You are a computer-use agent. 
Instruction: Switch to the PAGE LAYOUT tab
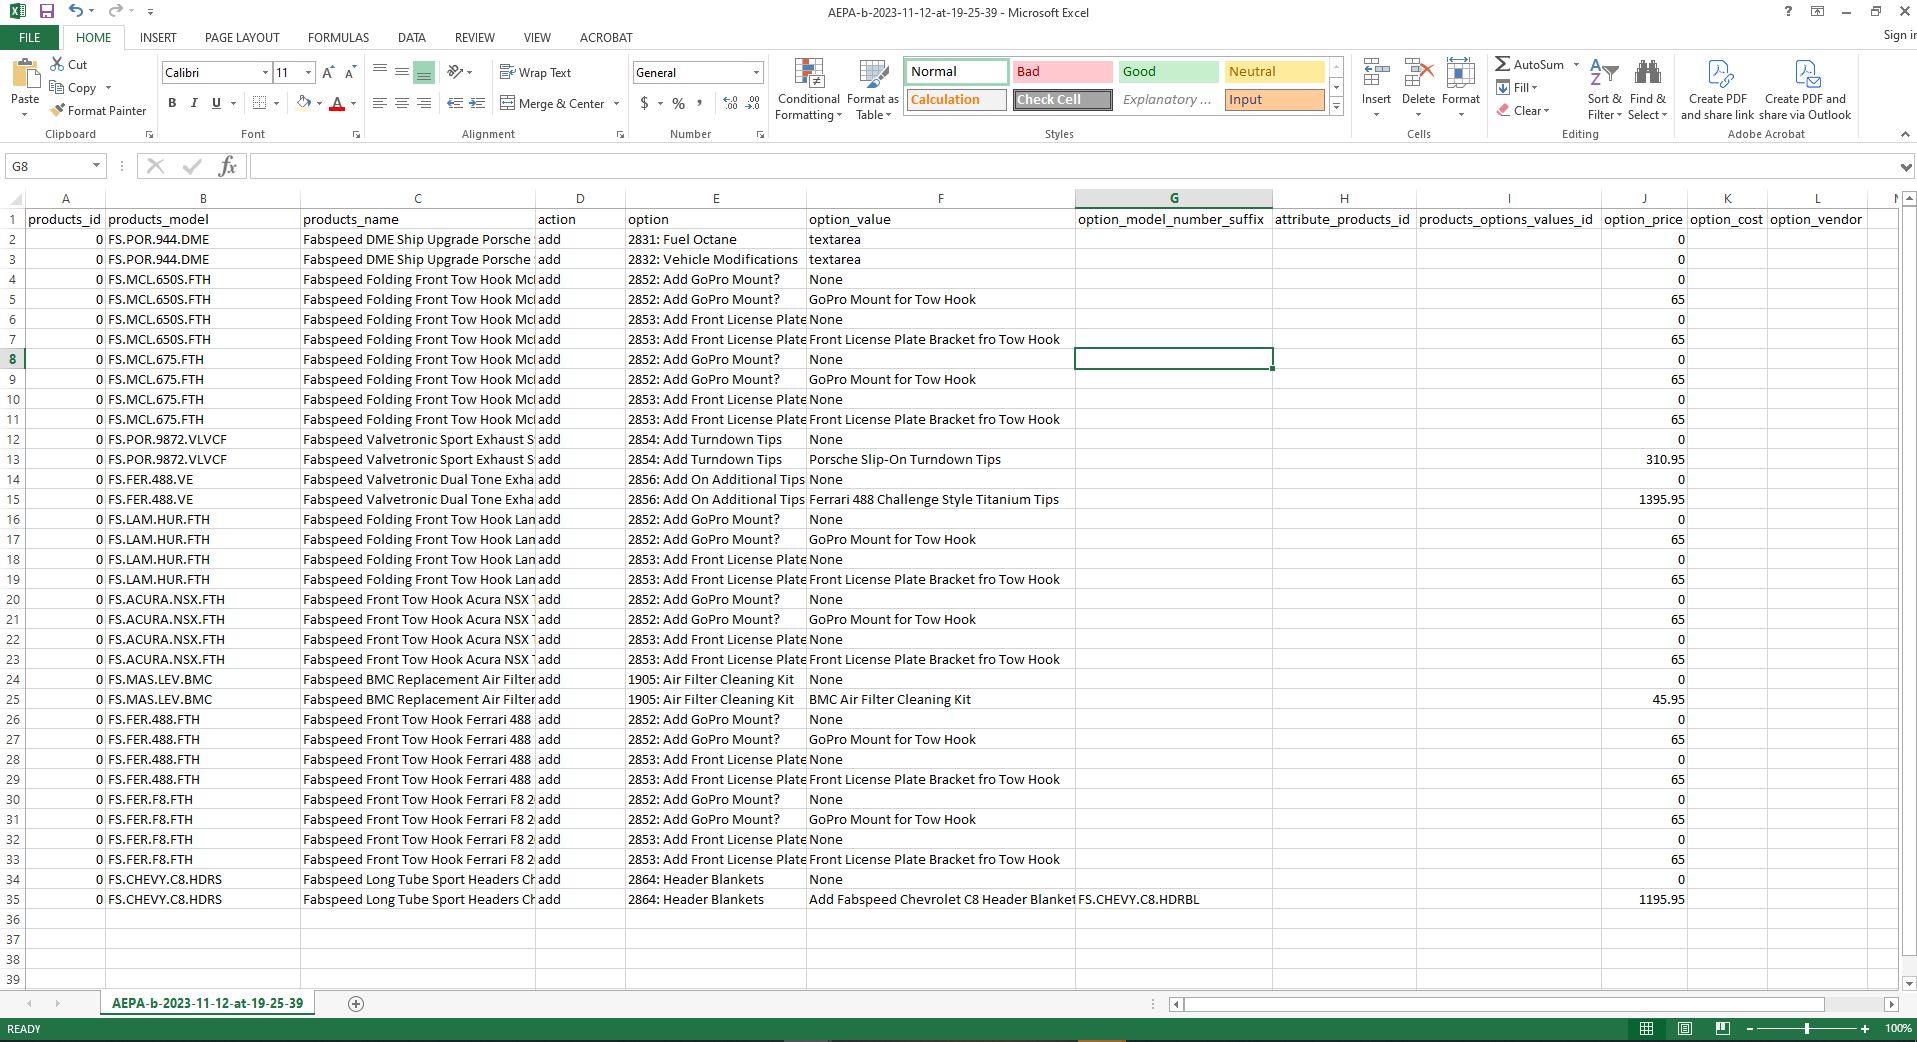coord(242,37)
